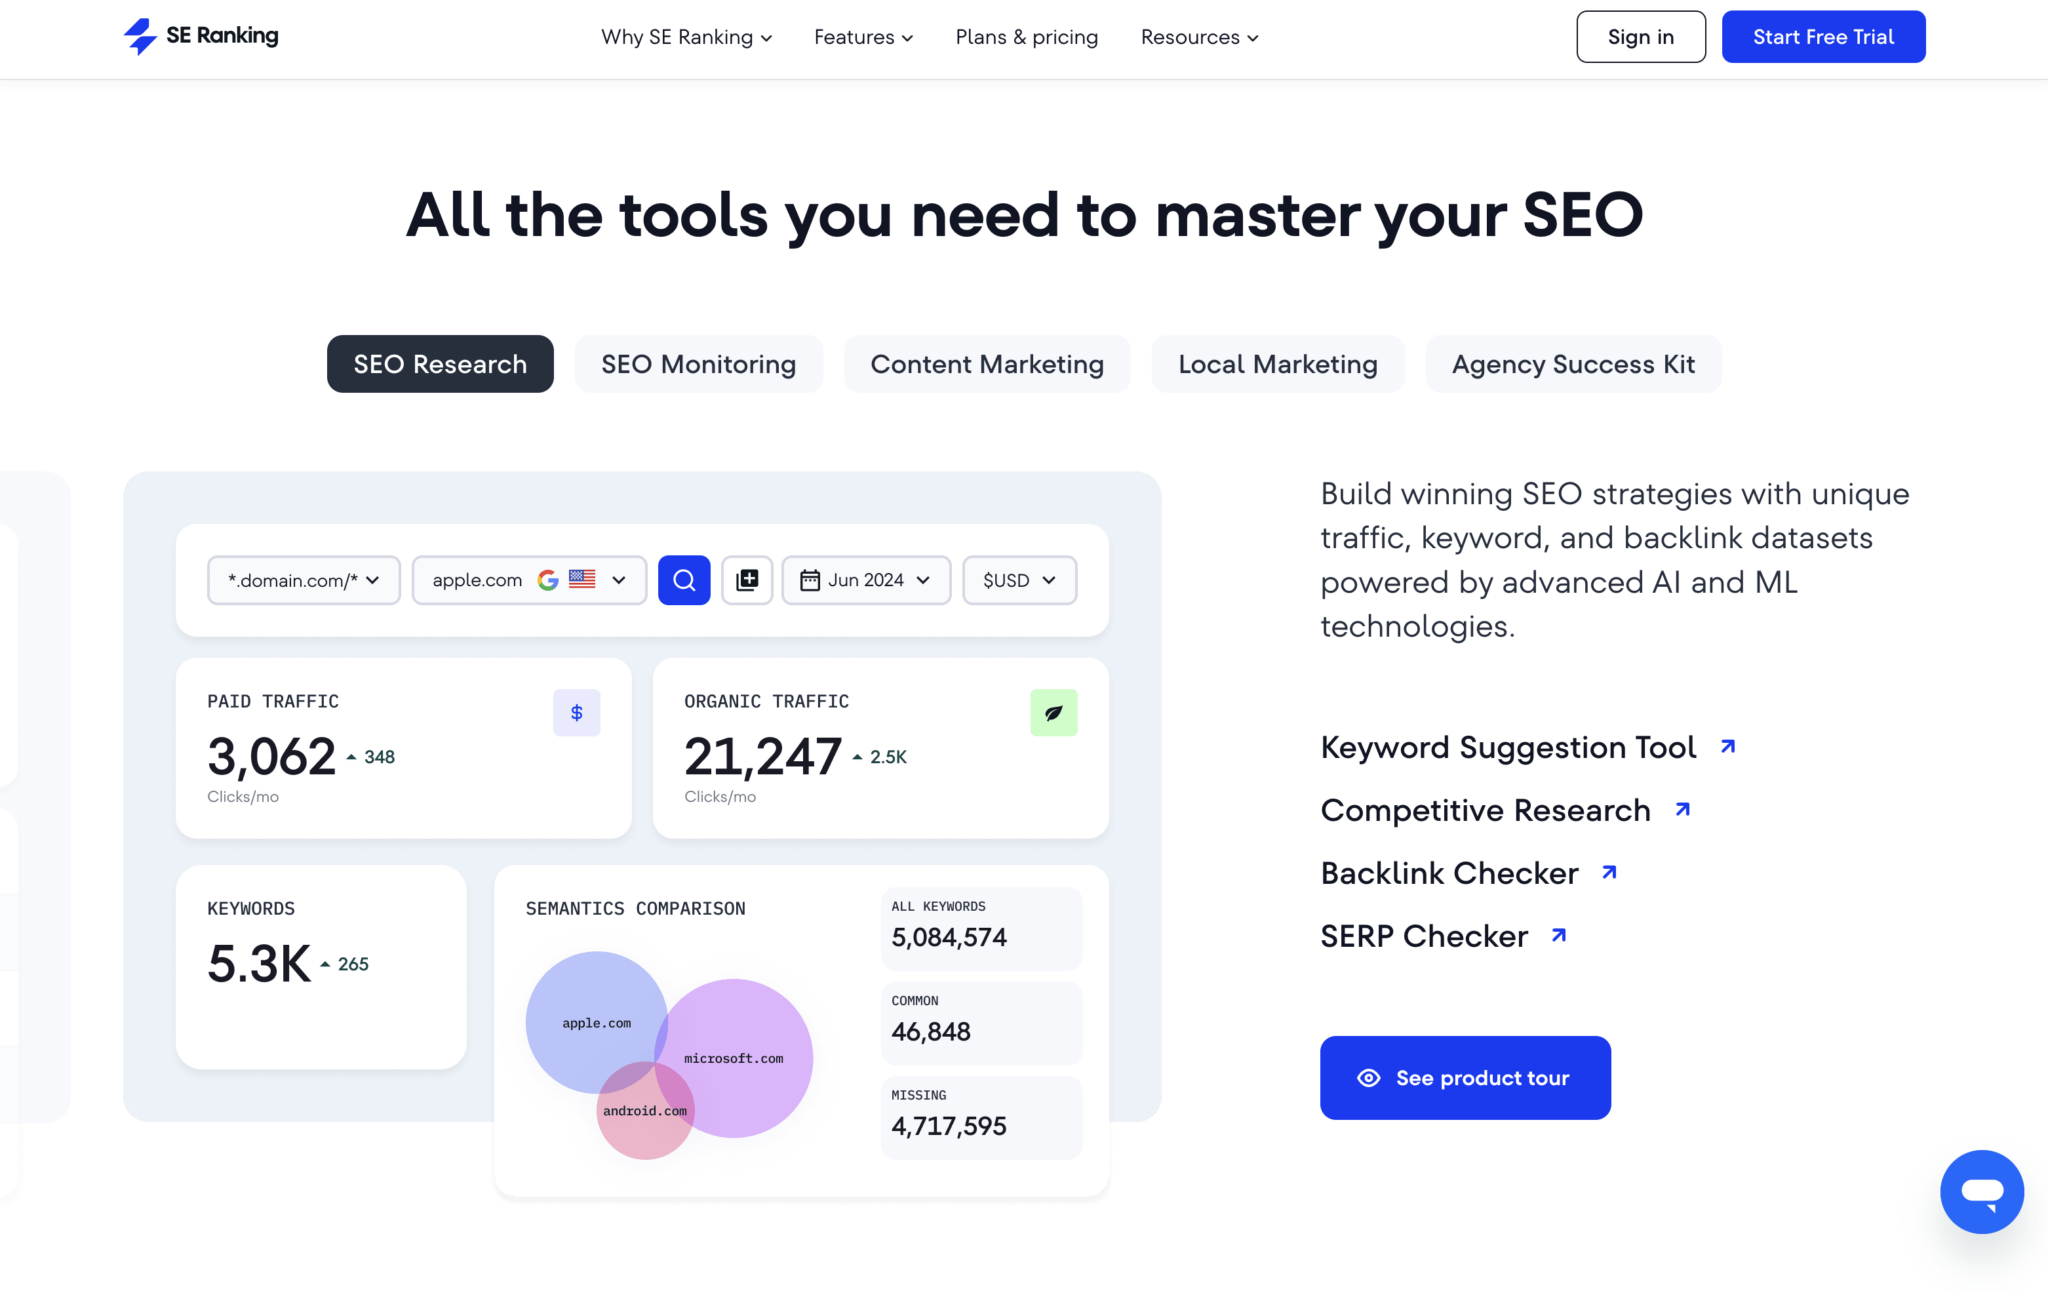Click the compare domains icon beside search
The width and height of the screenshot is (2048, 1293).
[x=747, y=580]
